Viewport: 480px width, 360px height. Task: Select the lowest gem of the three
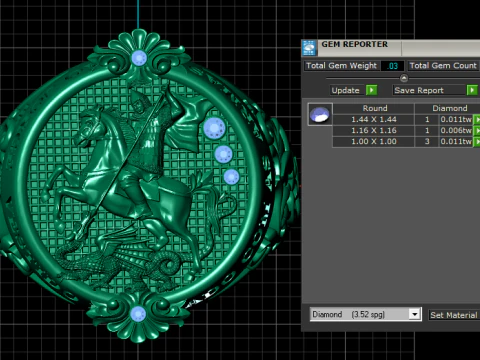point(231,177)
